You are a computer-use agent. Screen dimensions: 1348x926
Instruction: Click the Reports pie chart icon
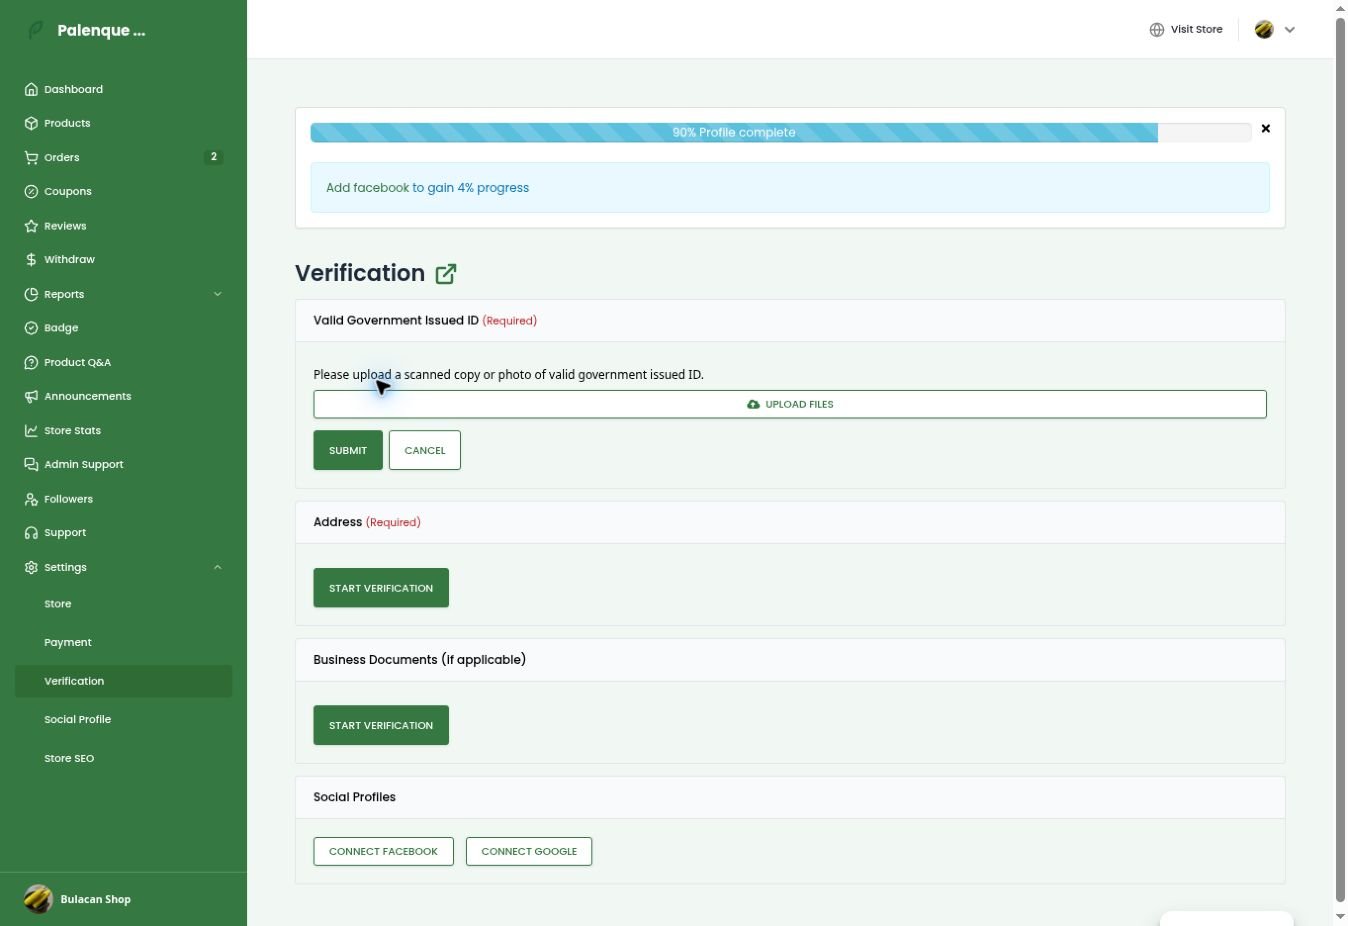[31, 294]
